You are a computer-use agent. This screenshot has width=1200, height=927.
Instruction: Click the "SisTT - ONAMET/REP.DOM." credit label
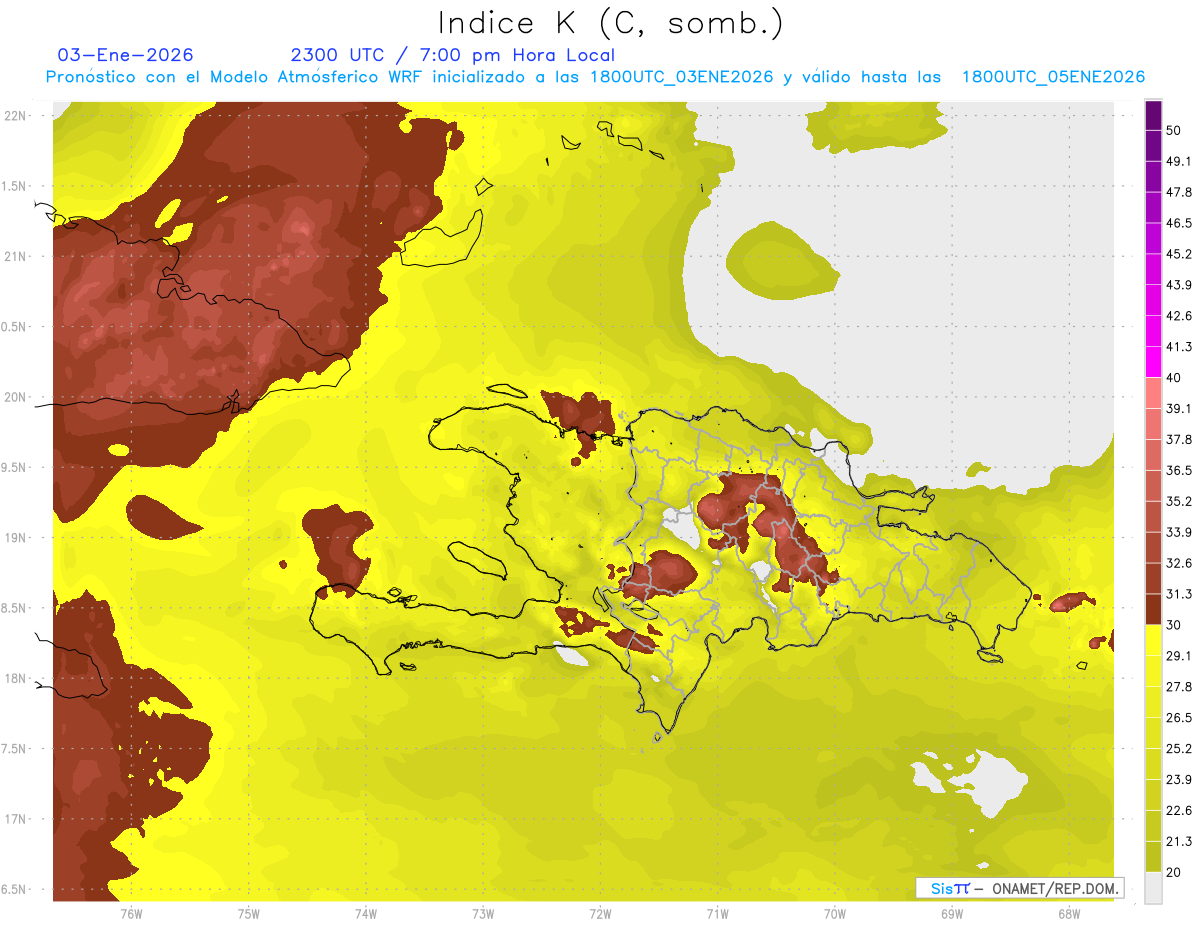(1020, 888)
